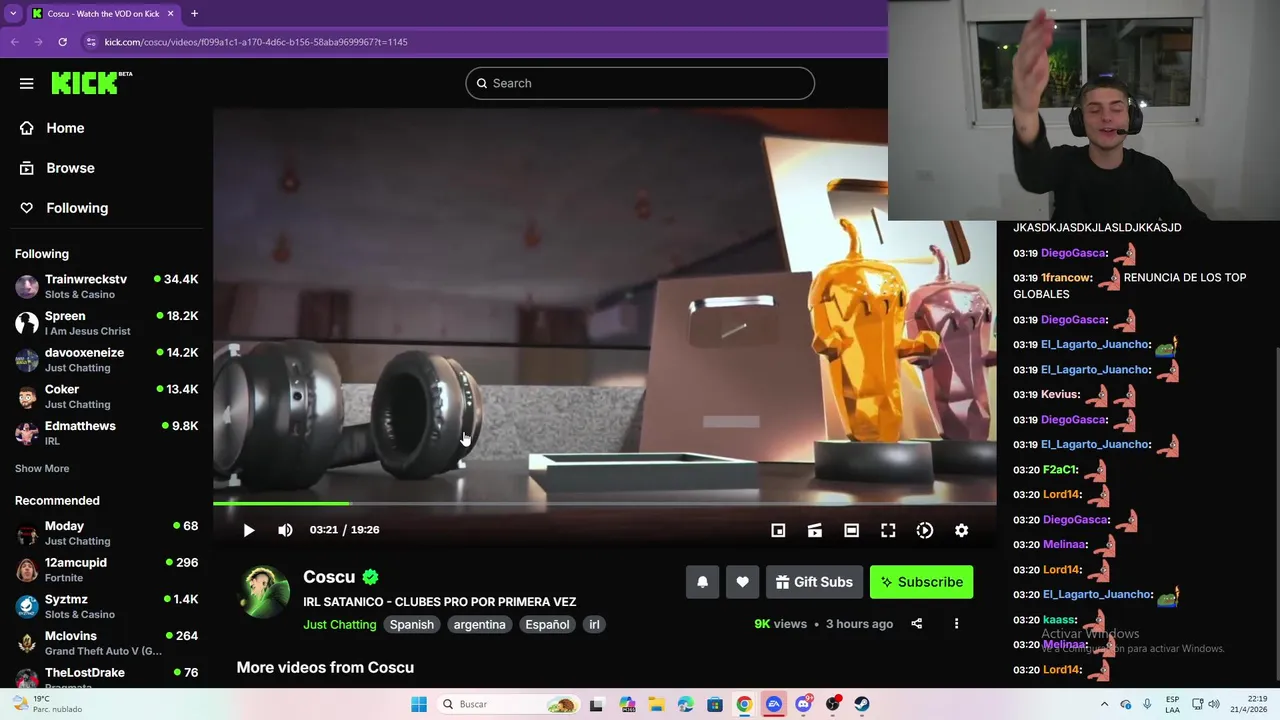Image resolution: width=1280 pixels, height=720 pixels.
Task: Follow Coscu with heart button
Action: [742, 582]
